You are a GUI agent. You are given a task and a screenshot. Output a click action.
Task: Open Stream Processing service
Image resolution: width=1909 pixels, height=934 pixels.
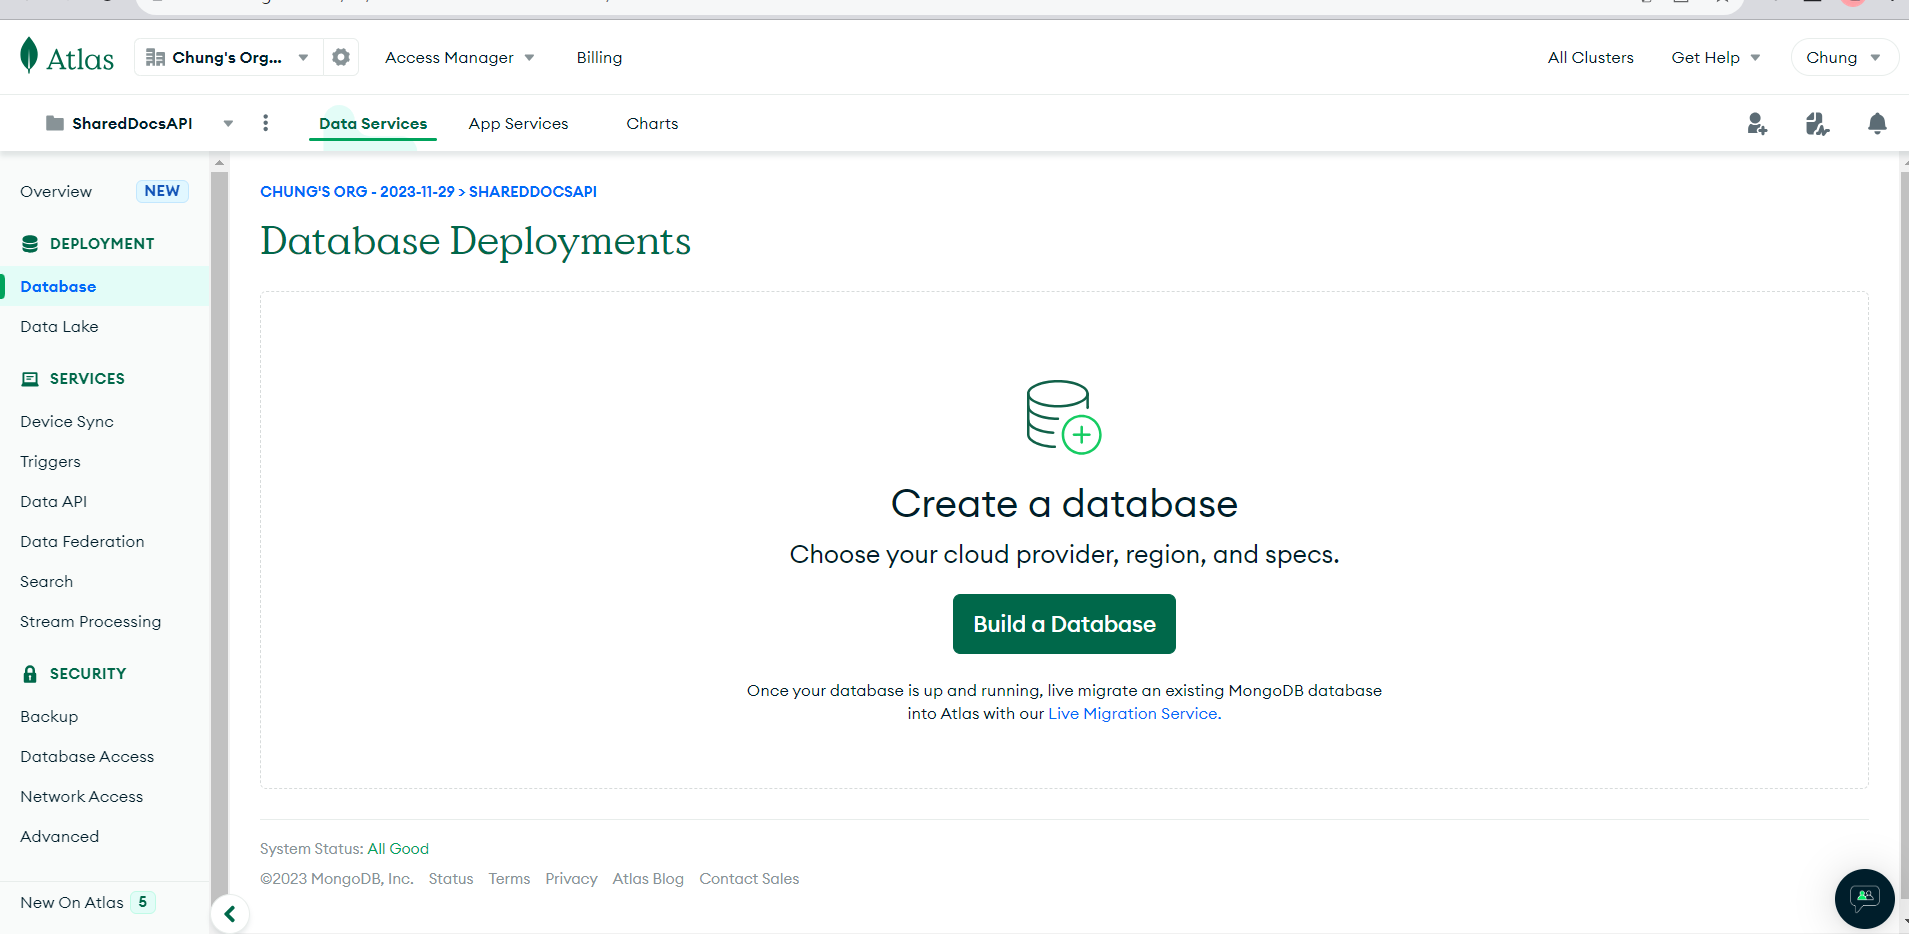point(90,622)
